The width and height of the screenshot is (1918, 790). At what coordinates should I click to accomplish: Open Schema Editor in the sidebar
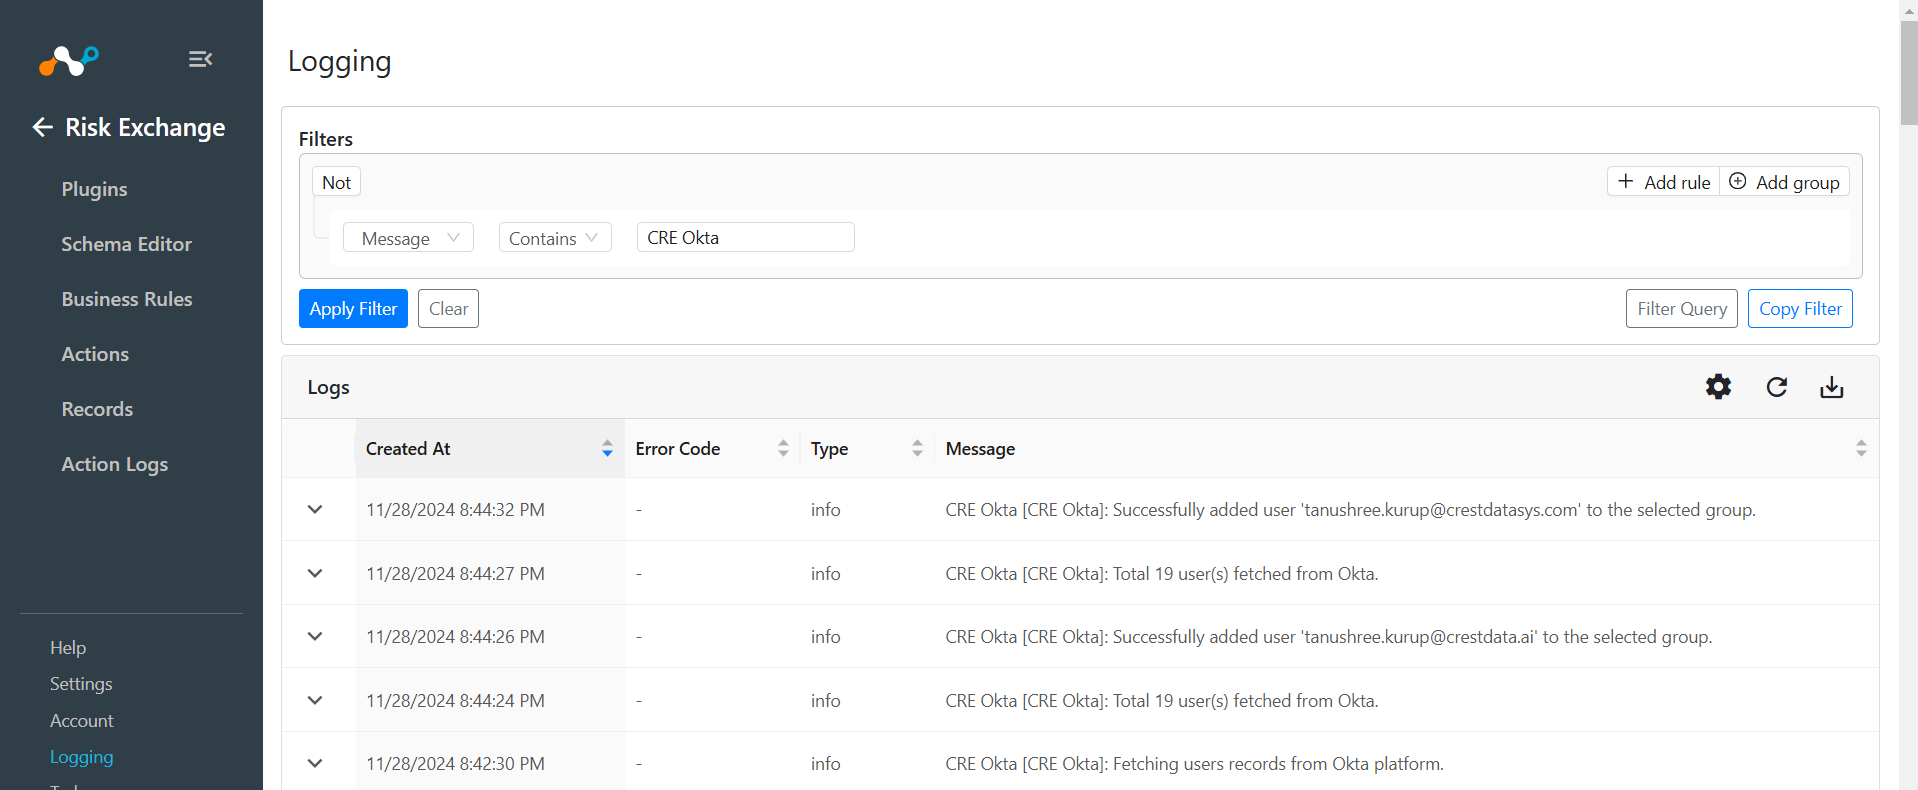click(x=126, y=244)
